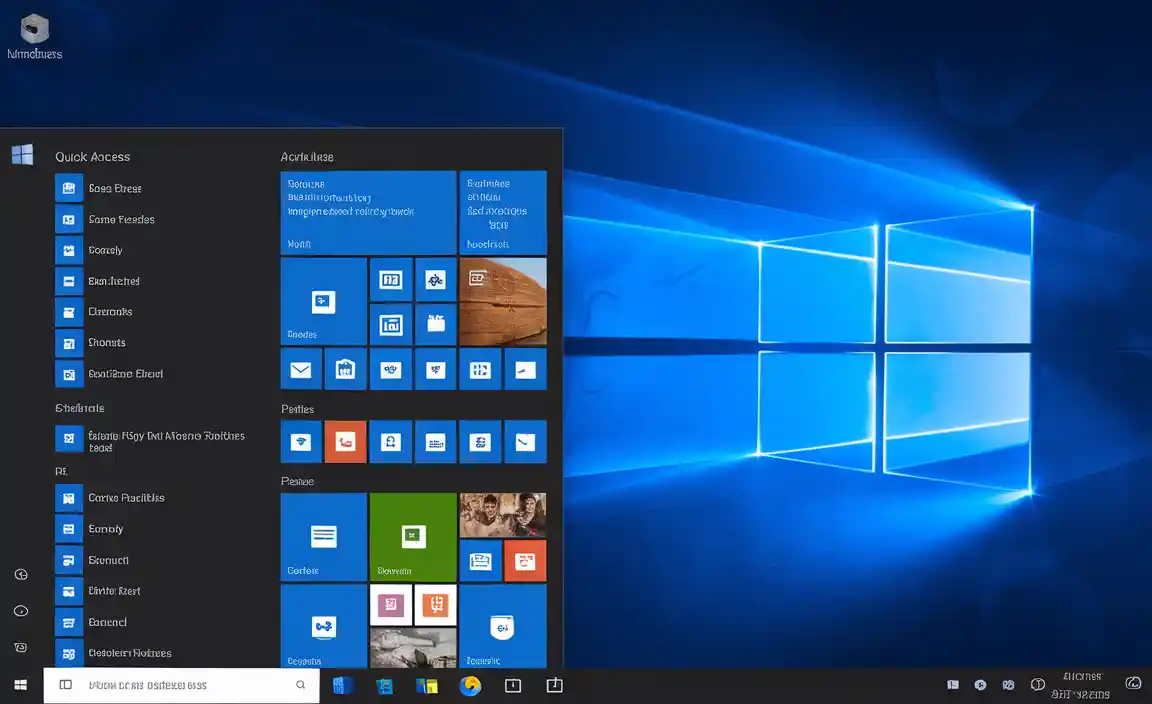This screenshot has height=704, width=1152.
Task: Click the clock in the system tray
Action: (1085, 685)
